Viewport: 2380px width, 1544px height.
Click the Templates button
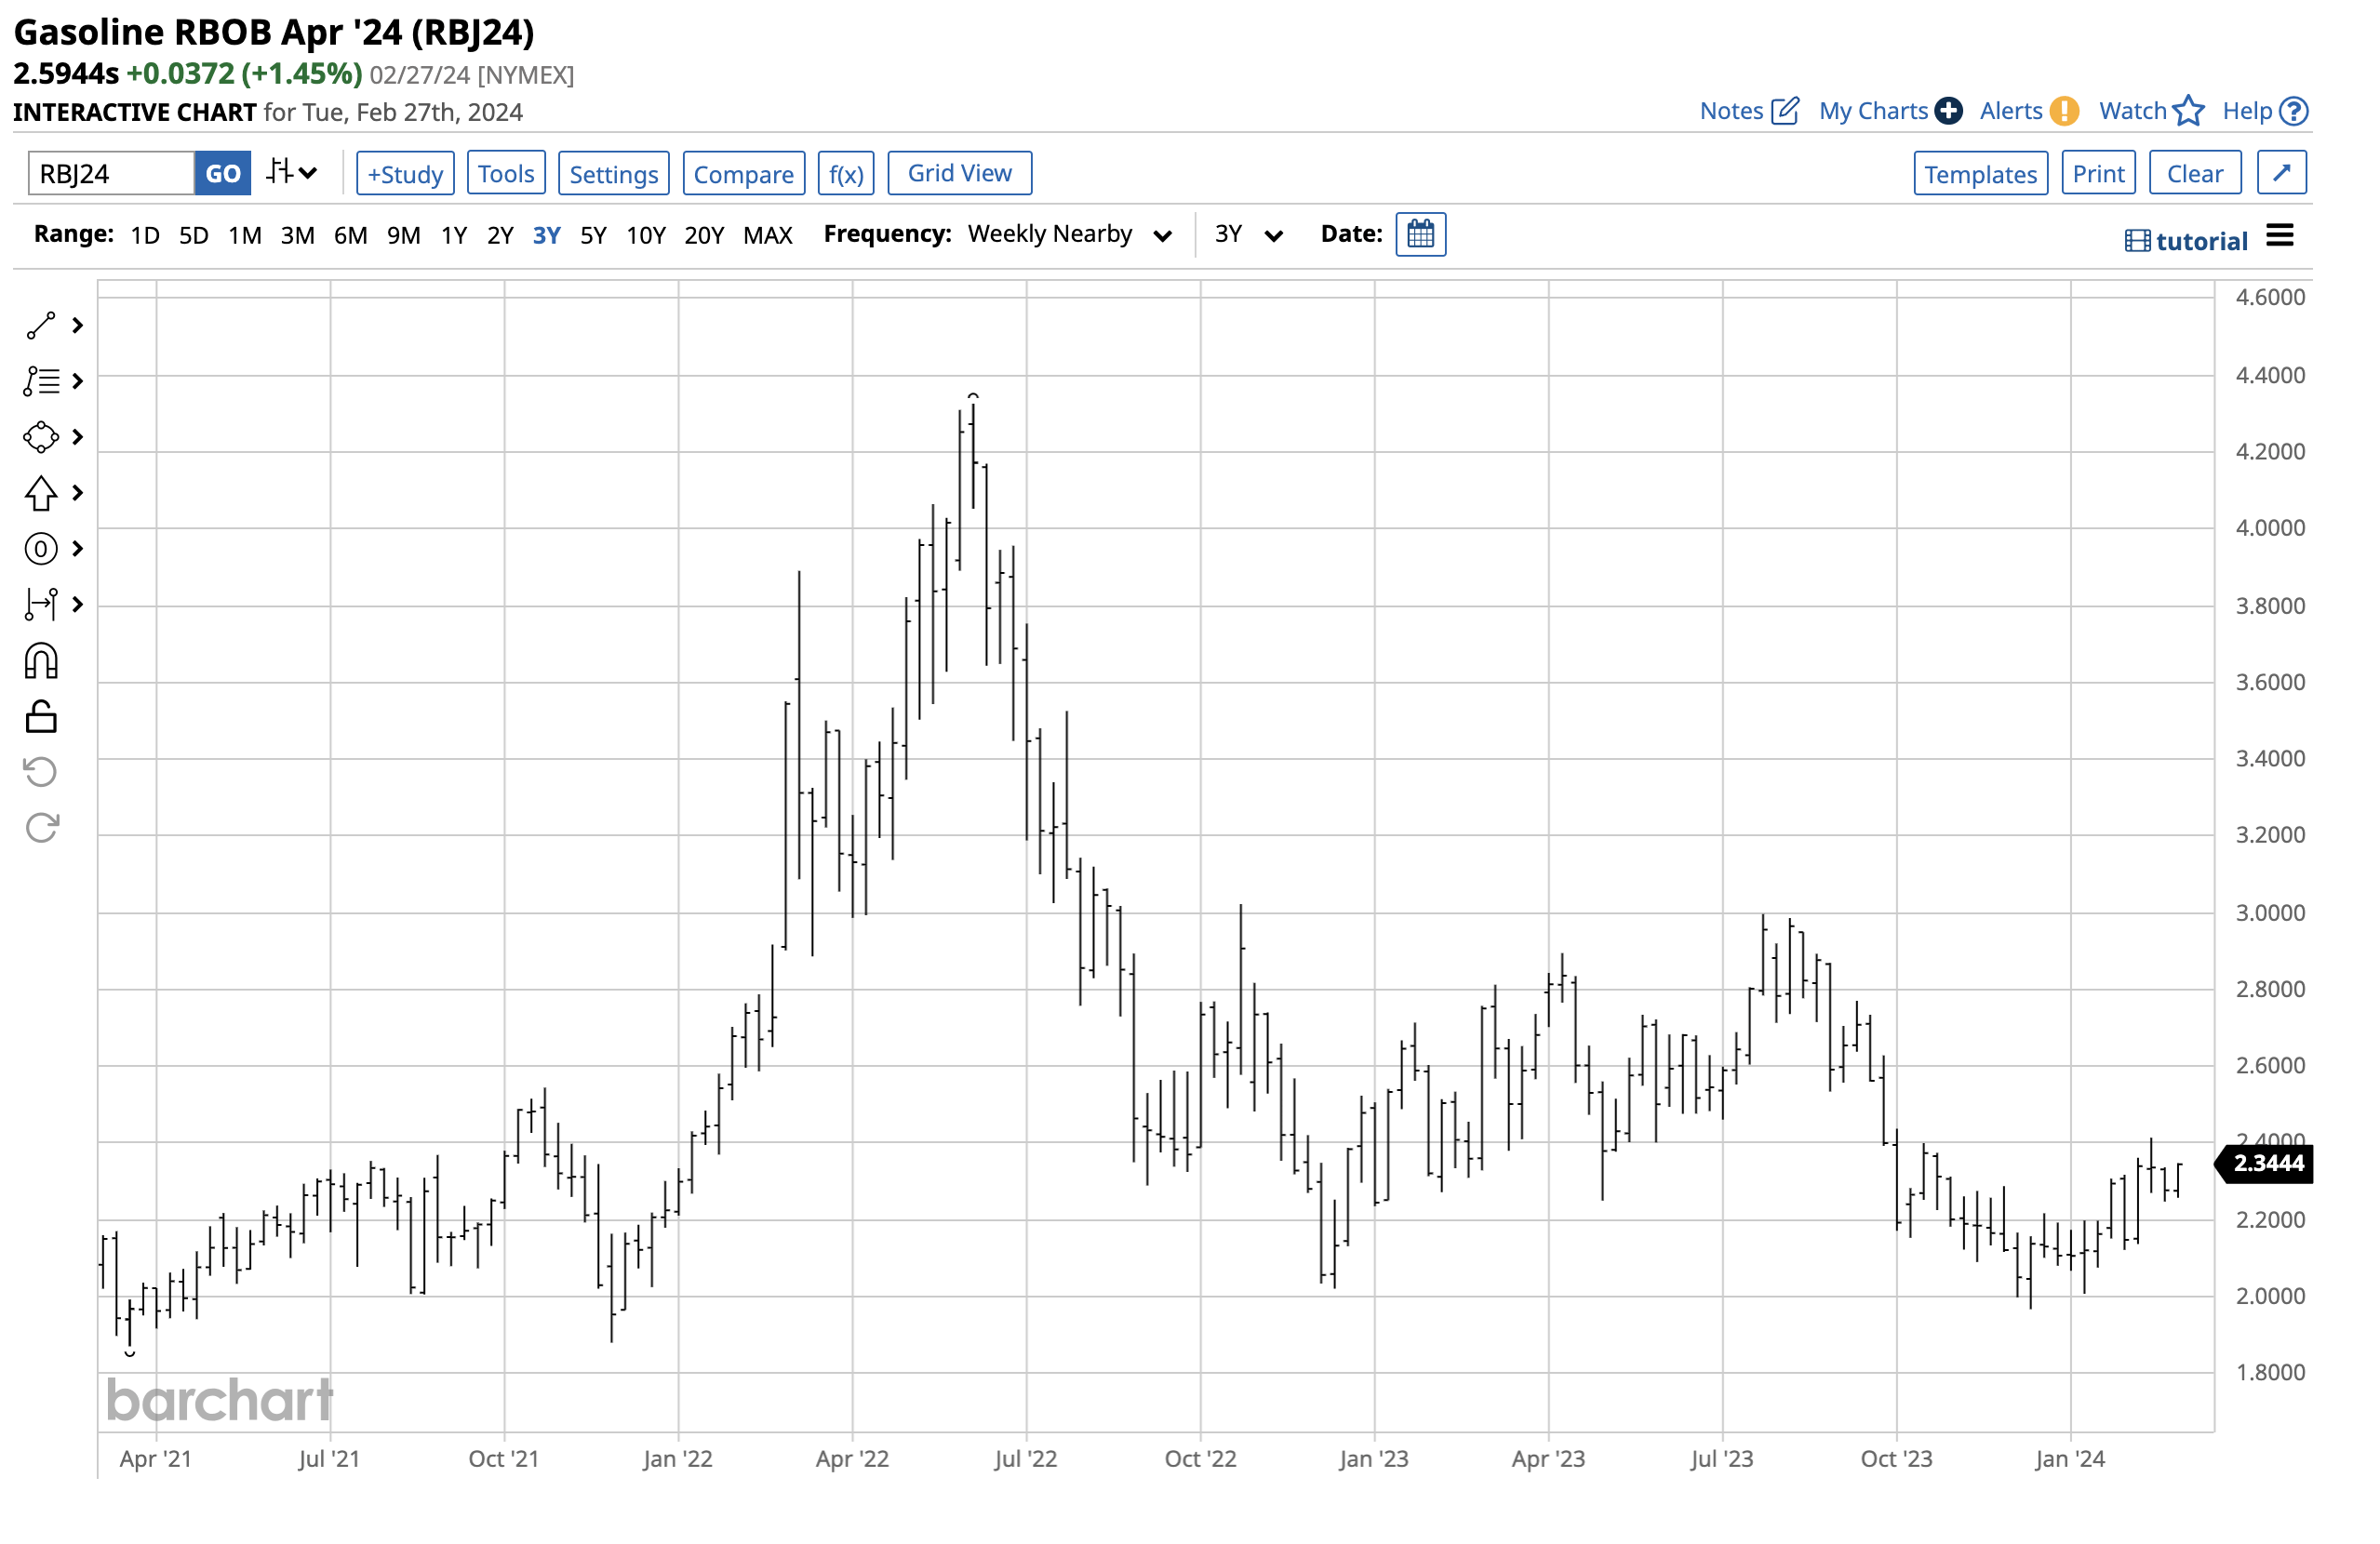(x=1979, y=174)
